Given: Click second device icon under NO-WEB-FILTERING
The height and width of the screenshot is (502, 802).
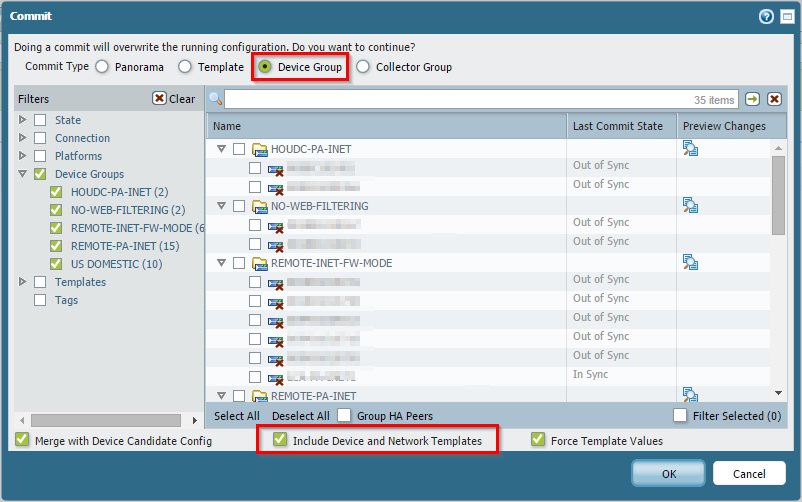Looking at the screenshot, I should (x=276, y=246).
